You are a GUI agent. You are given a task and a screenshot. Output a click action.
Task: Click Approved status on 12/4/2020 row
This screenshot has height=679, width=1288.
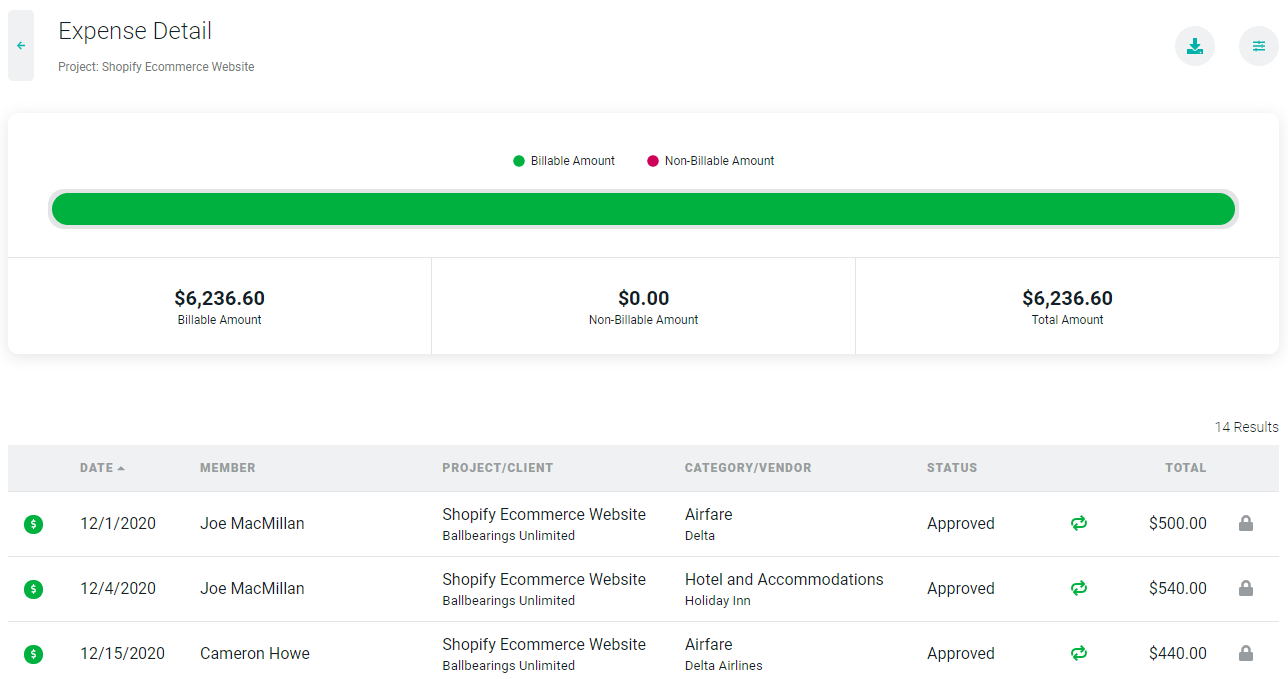[x=961, y=589]
